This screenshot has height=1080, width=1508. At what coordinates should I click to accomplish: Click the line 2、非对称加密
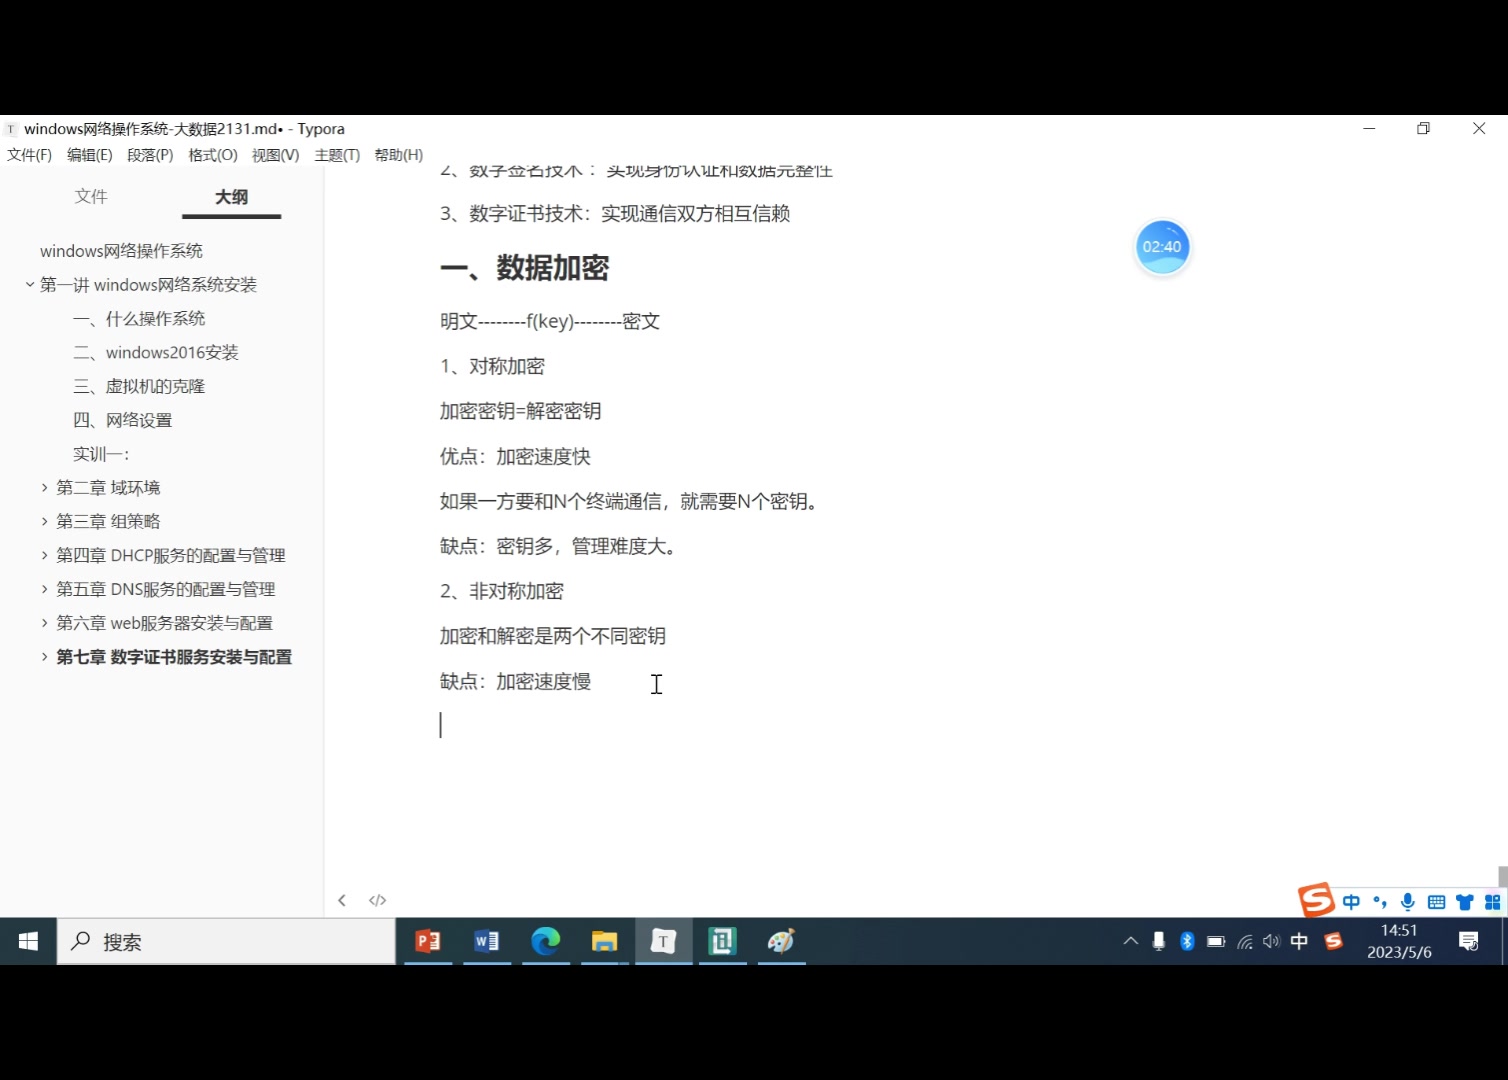502,591
